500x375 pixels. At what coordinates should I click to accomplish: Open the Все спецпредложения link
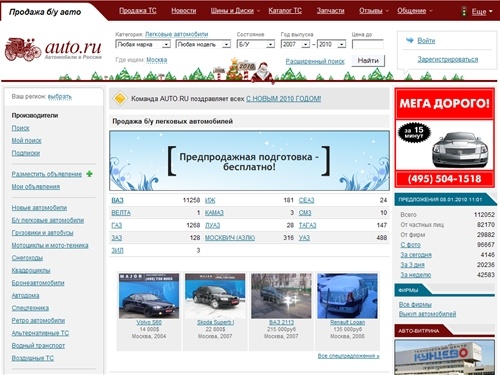(348, 356)
